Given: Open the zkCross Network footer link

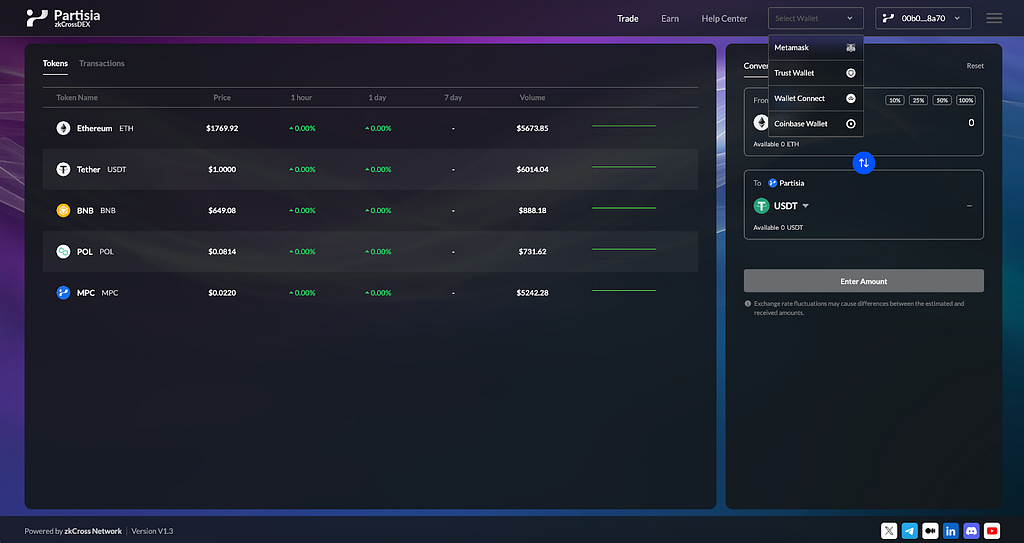Looking at the screenshot, I should tap(93, 531).
